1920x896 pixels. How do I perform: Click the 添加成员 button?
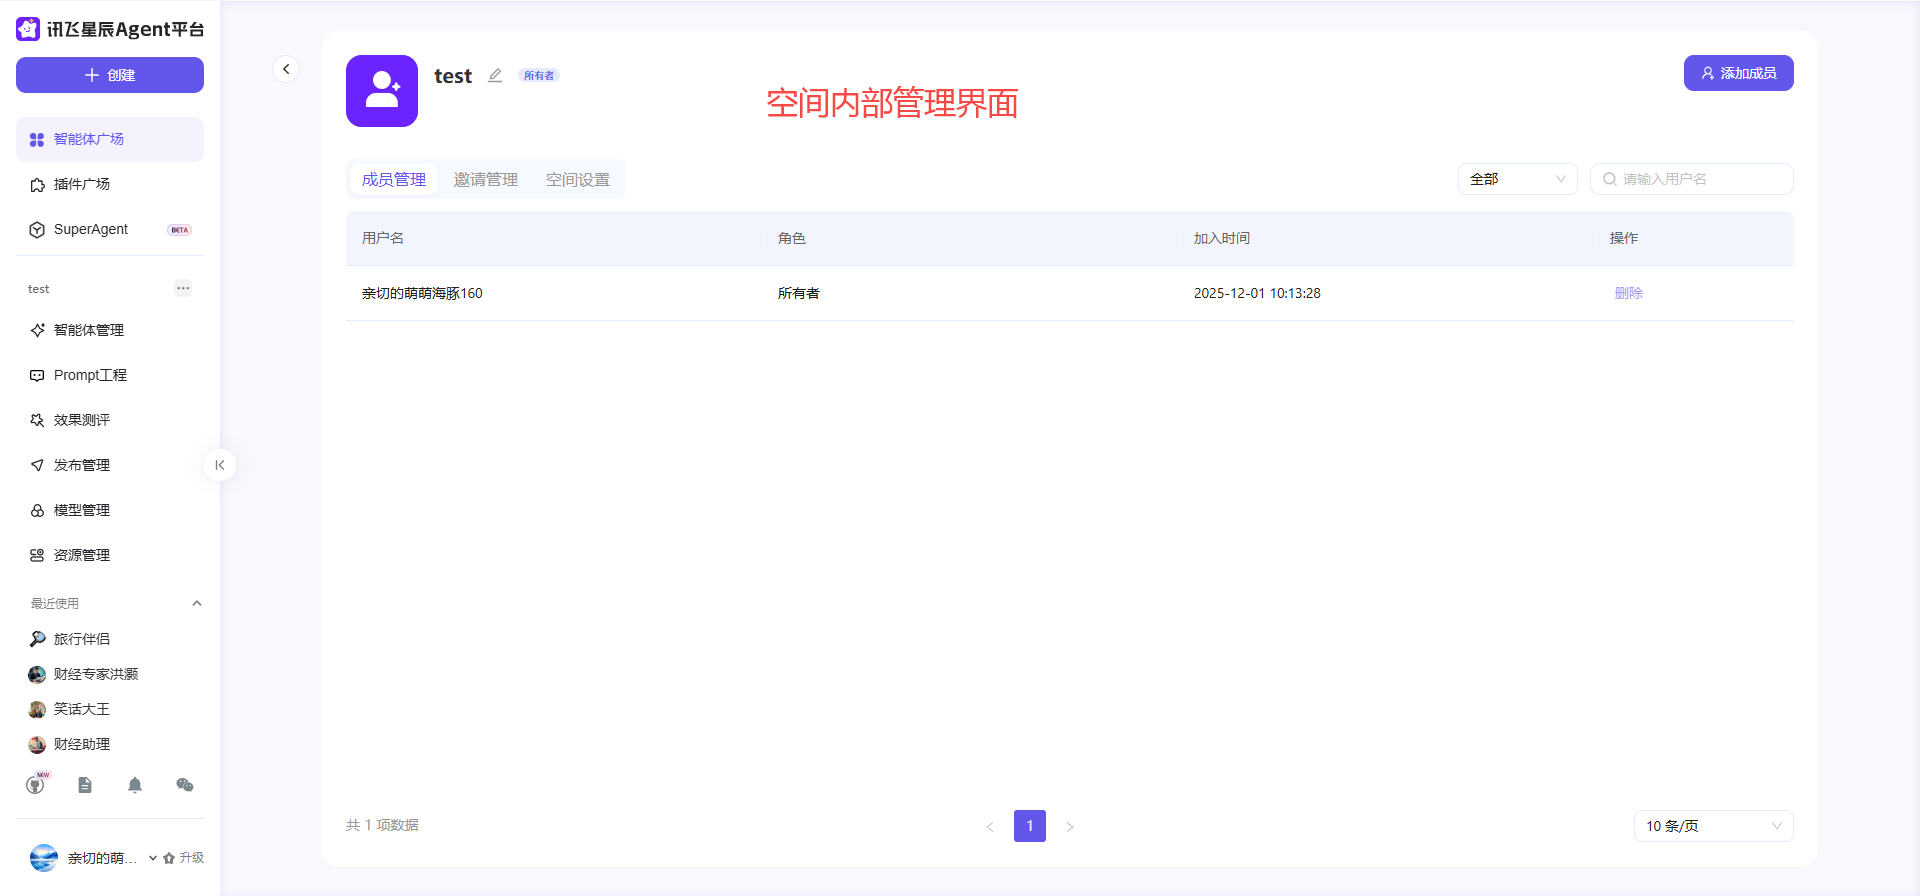pyautogui.click(x=1738, y=73)
